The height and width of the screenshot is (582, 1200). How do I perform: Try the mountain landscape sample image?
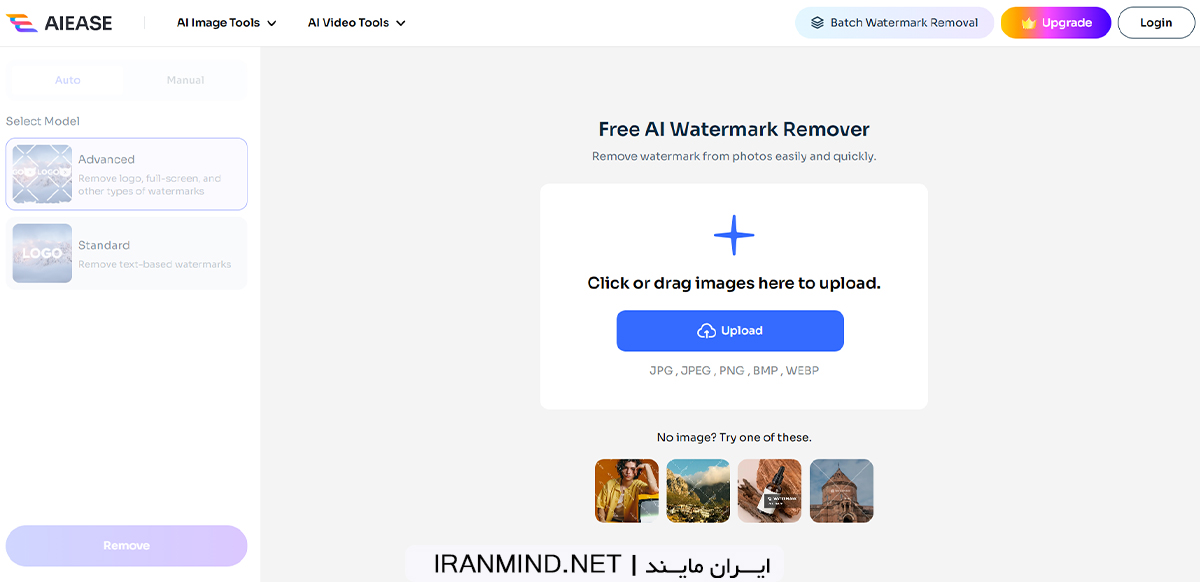coord(698,491)
